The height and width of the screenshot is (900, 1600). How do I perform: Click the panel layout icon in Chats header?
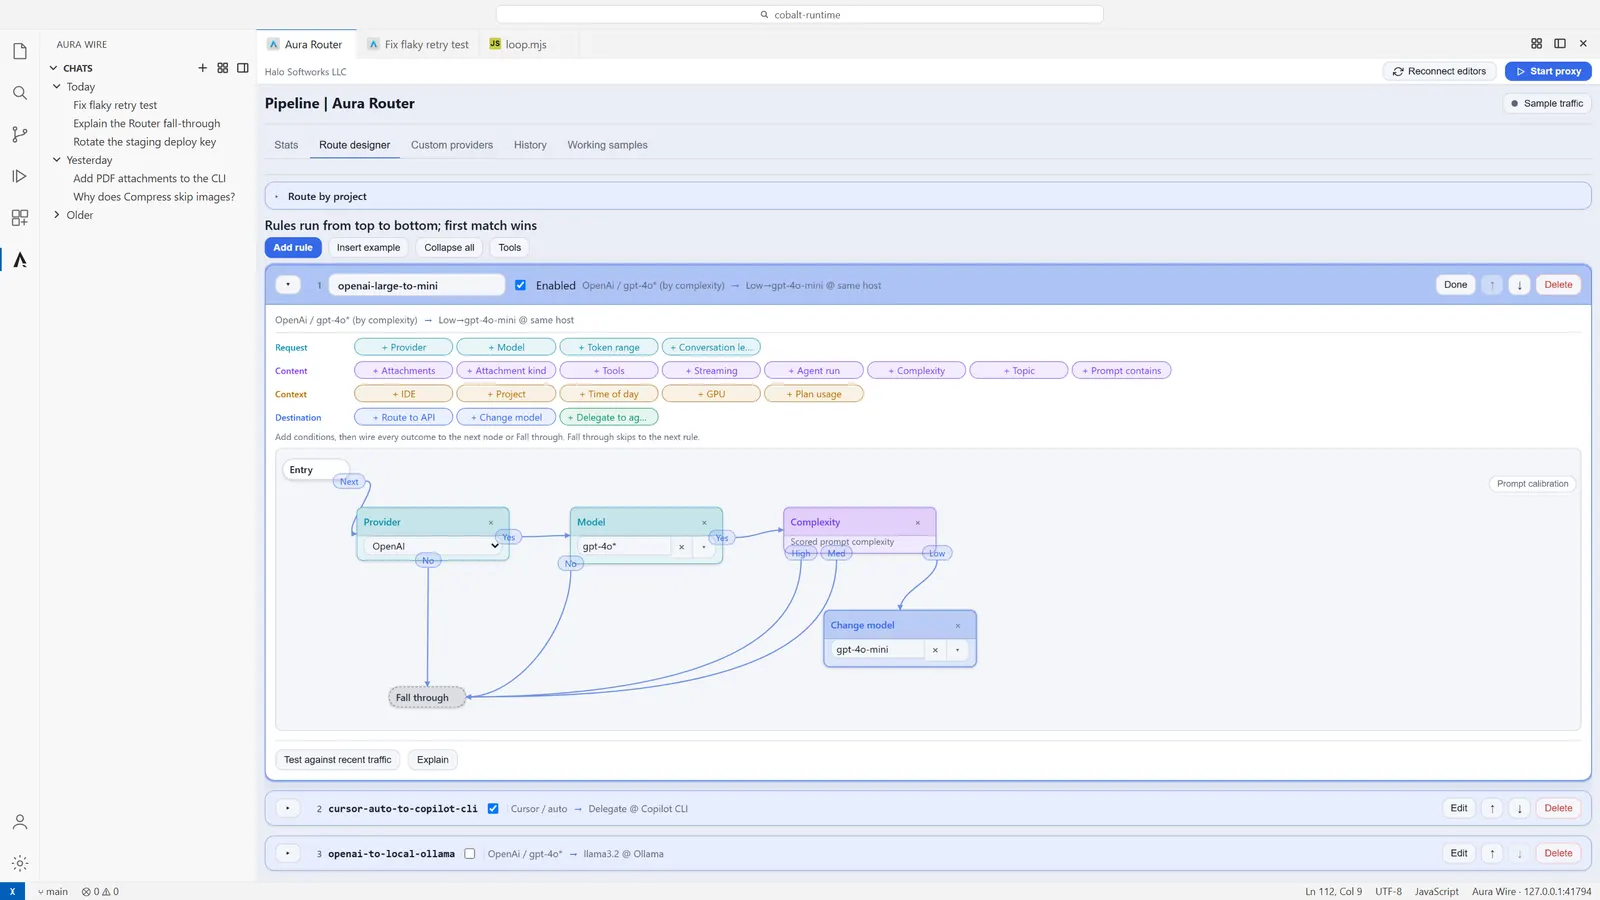[243, 68]
